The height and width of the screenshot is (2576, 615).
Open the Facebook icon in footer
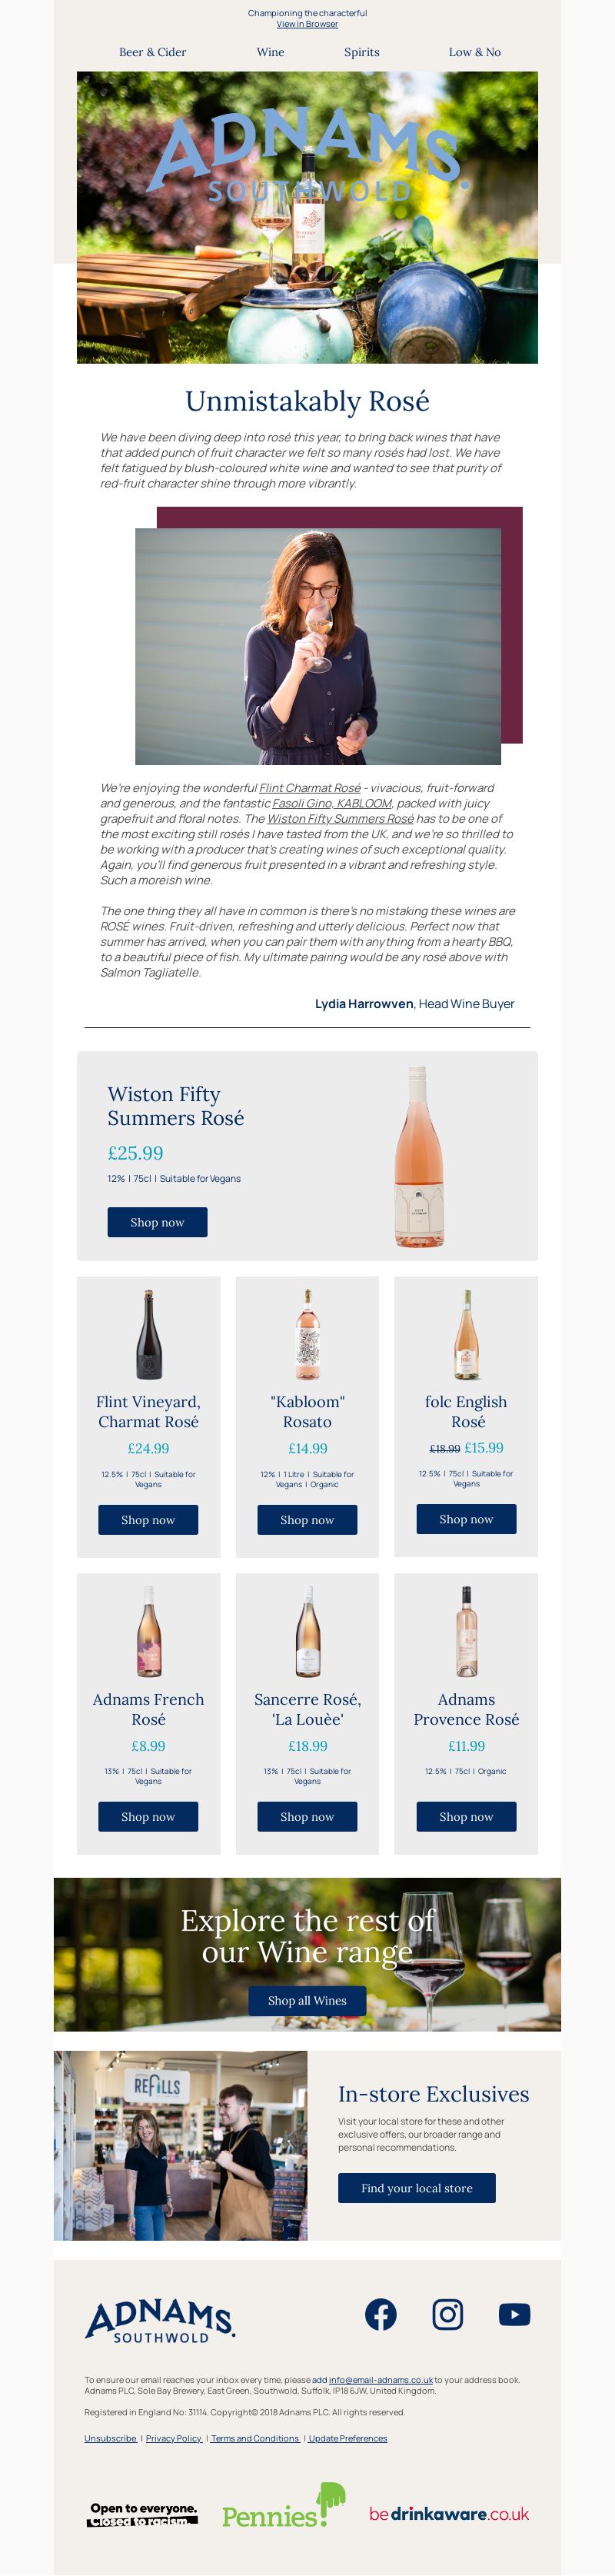point(380,2314)
